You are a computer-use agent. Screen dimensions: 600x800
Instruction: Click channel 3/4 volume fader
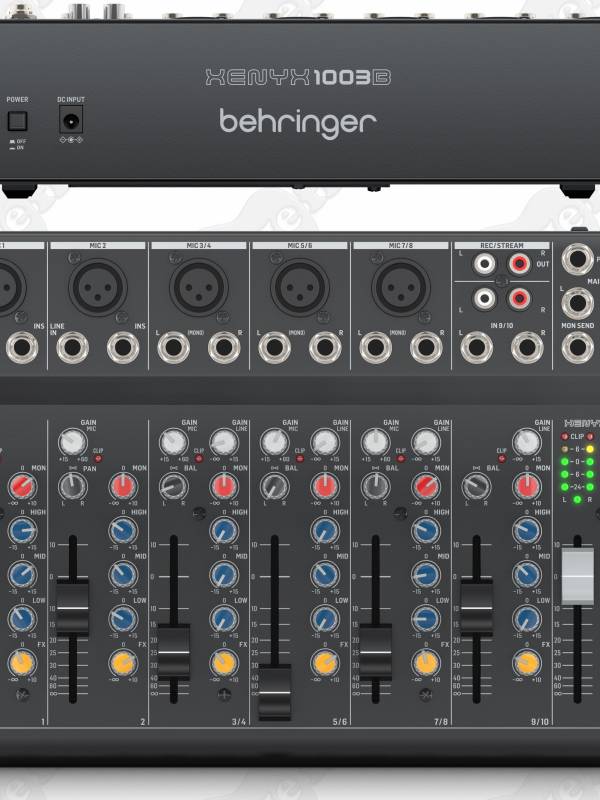[173, 652]
